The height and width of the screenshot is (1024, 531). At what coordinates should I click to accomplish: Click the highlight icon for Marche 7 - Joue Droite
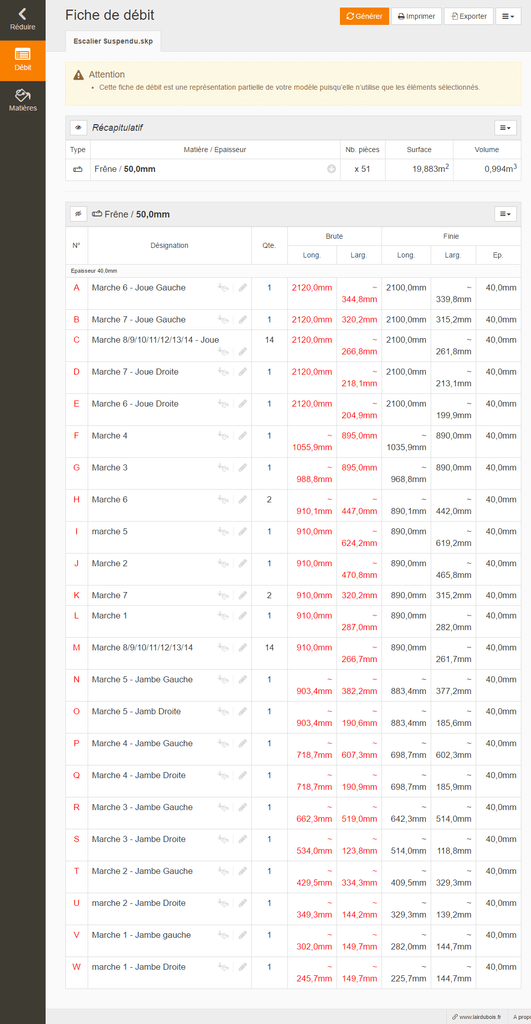[x=224, y=372]
